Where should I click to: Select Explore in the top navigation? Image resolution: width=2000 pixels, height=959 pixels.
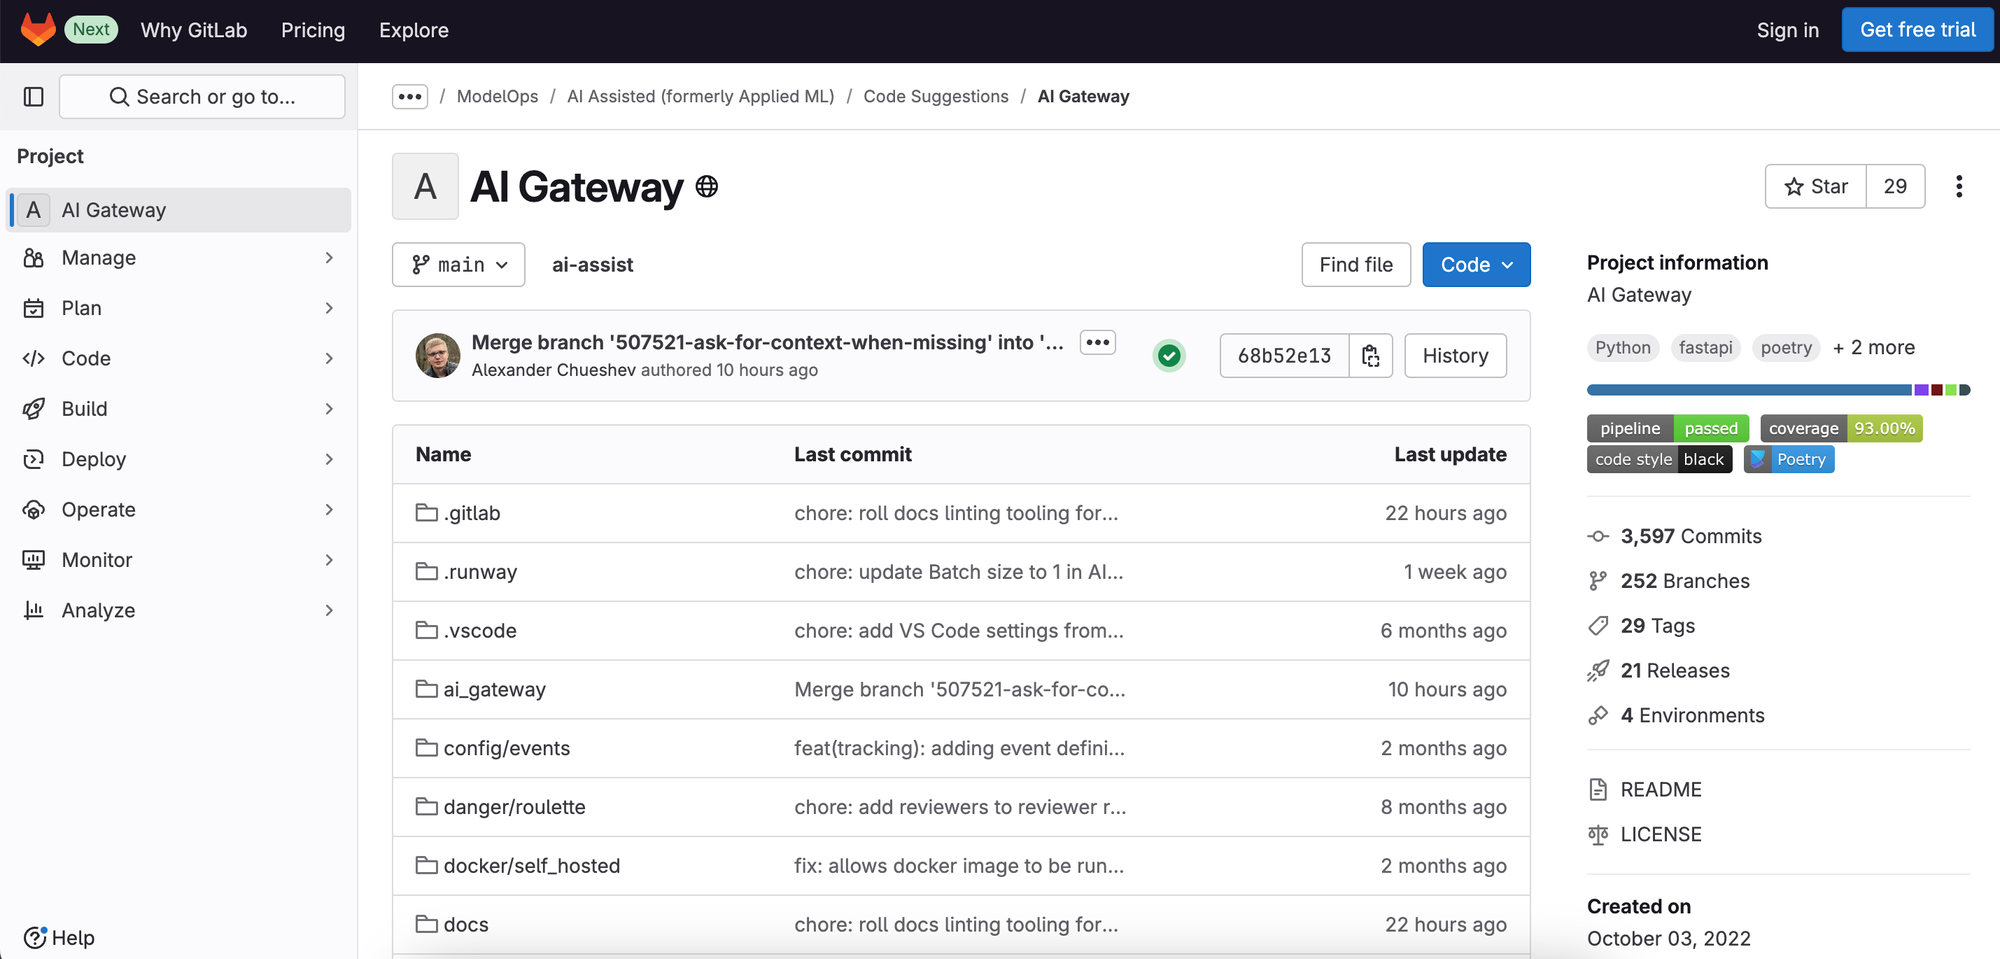coord(413,30)
